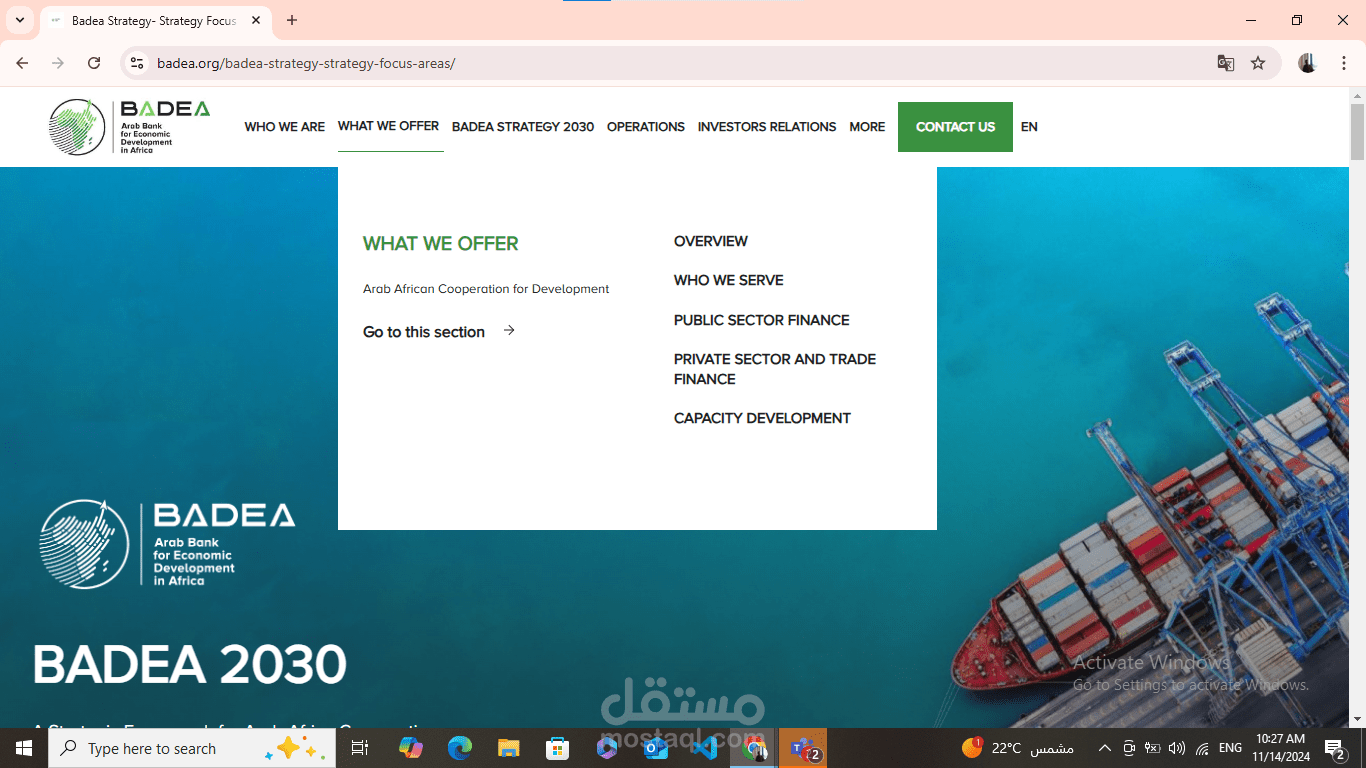Open the volume control in system tray
1366x768 pixels.
click(x=1176, y=748)
